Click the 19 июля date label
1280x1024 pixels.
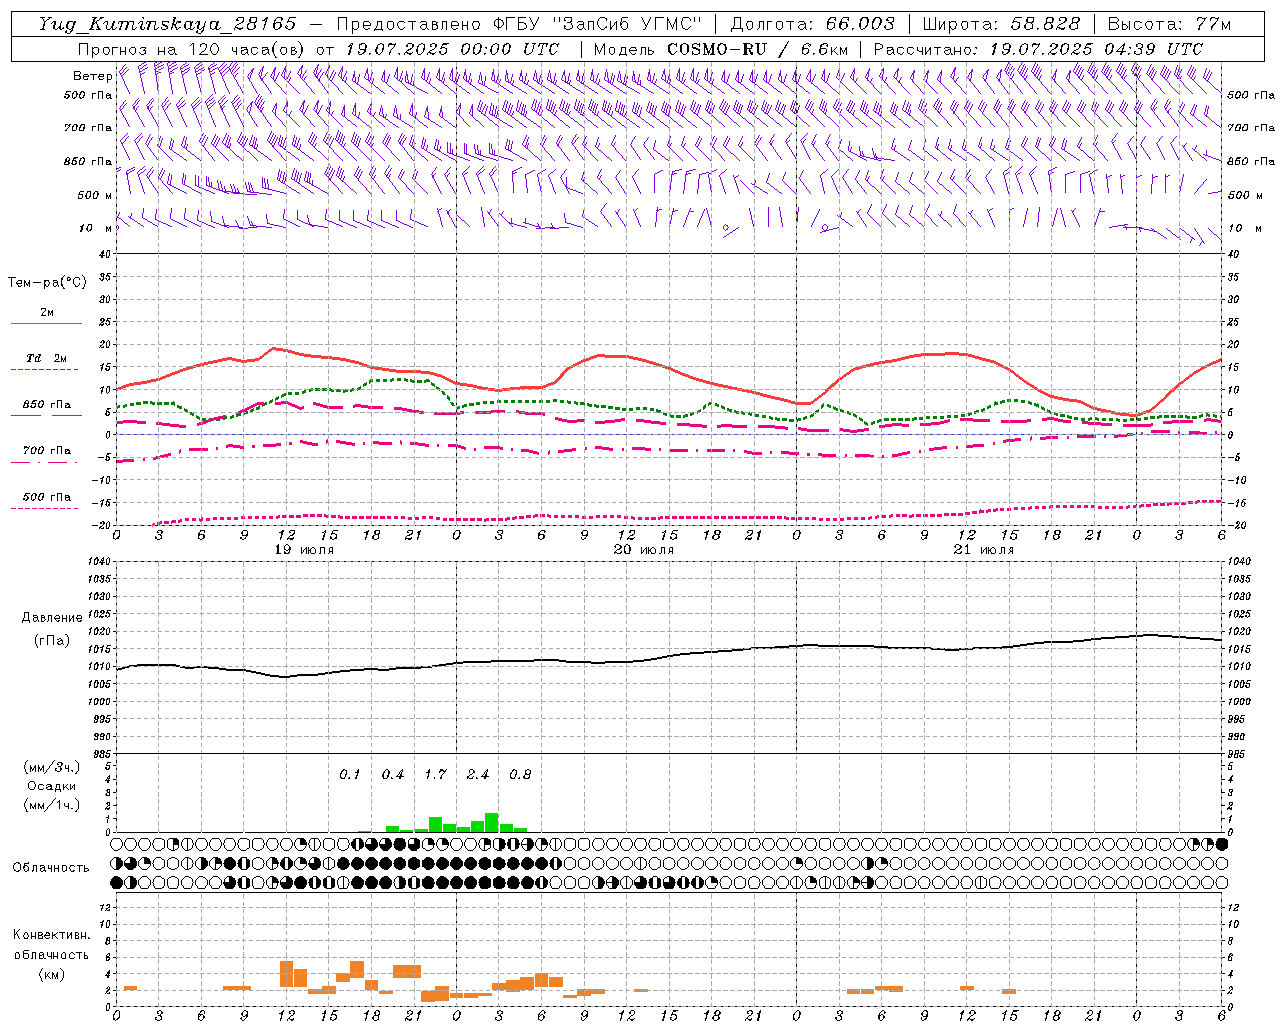pyautogui.click(x=304, y=550)
